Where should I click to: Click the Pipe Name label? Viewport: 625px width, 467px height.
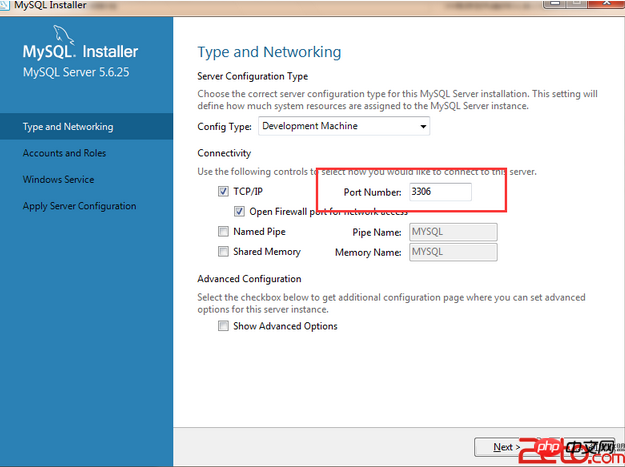click(x=377, y=232)
